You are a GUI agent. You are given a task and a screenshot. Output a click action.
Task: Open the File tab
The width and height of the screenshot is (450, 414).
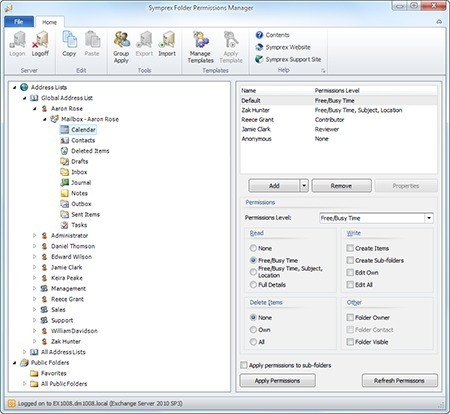pos(19,22)
